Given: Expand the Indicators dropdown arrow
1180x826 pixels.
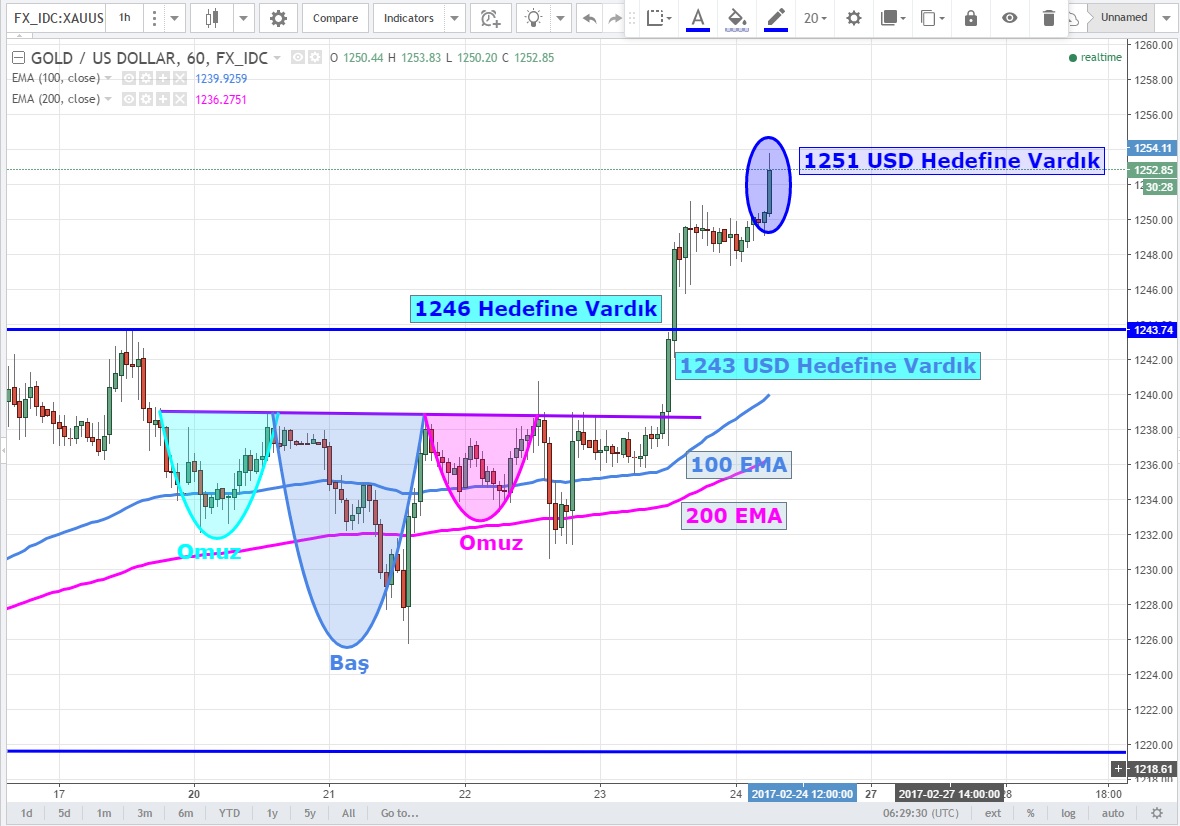Looking at the screenshot, I should (x=454, y=18).
